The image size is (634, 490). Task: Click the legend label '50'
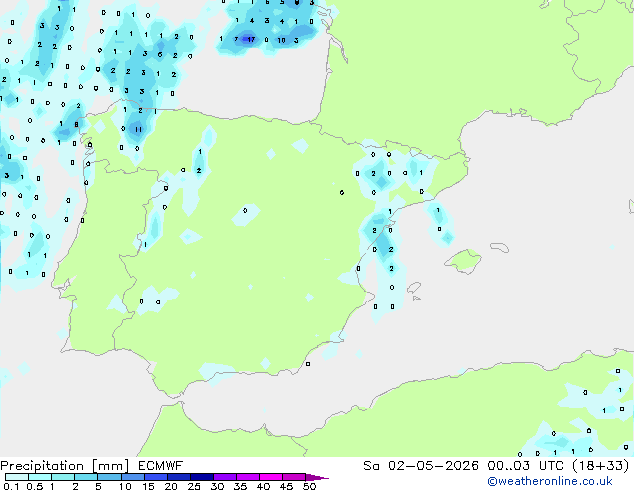(309, 486)
